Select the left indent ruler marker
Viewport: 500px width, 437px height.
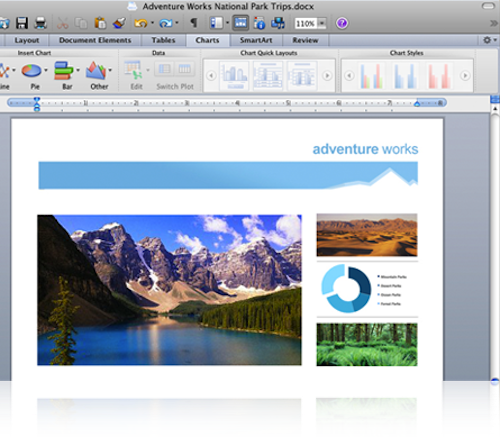pos(37,104)
